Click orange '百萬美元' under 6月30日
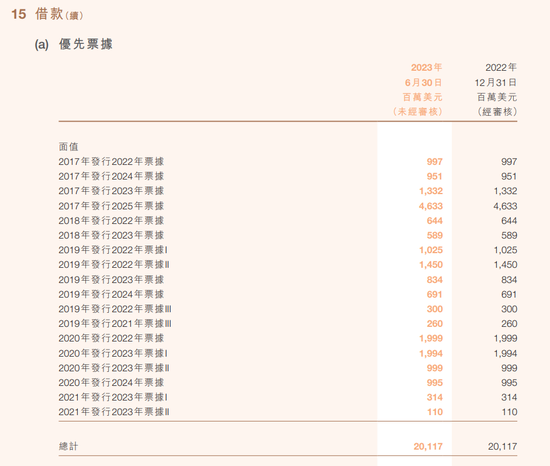The height and width of the screenshot is (466, 550). point(422,97)
